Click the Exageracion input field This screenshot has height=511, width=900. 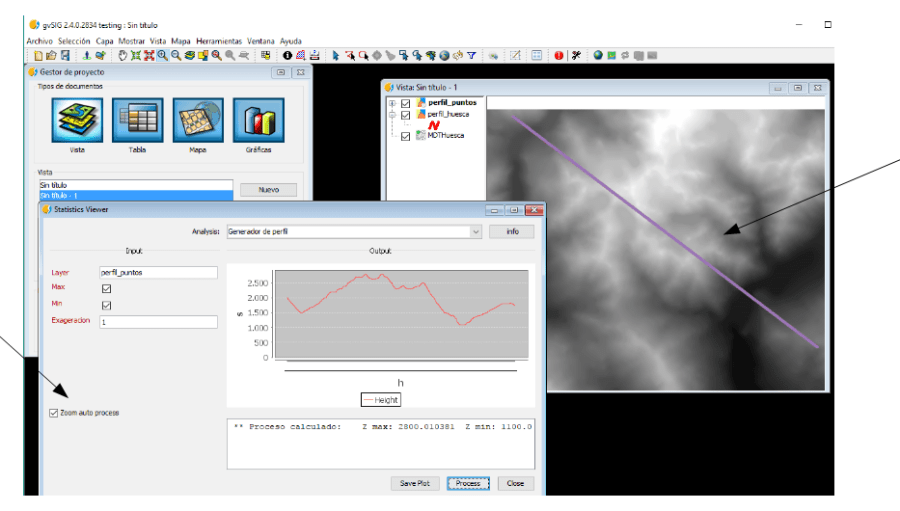tap(158, 322)
